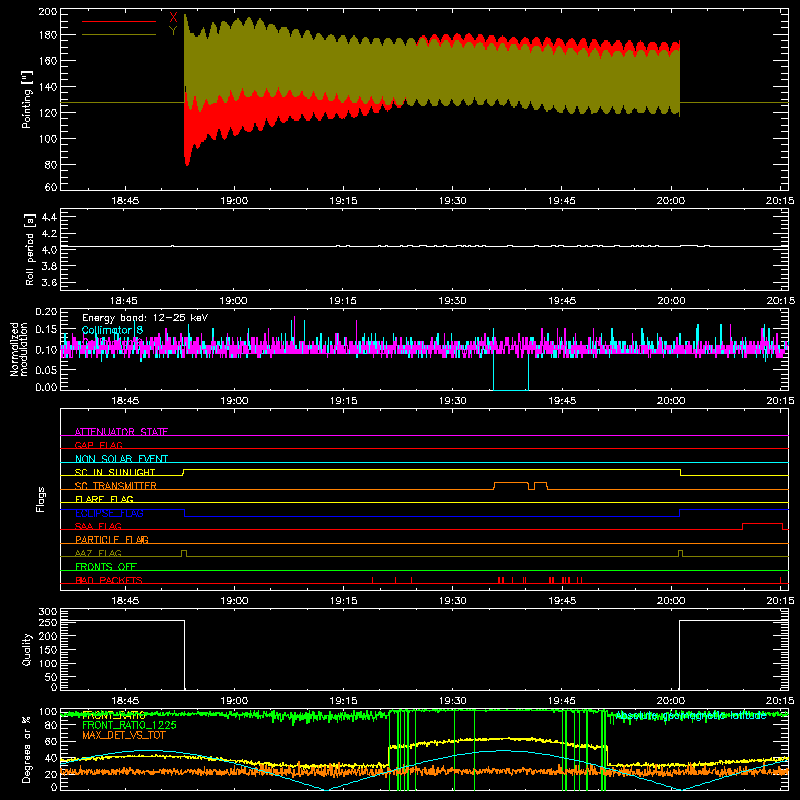Click 19:30 under the modulation plot
Image resolution: width=800 pixels, height=800 pixels.
click(x=453, y=401)
